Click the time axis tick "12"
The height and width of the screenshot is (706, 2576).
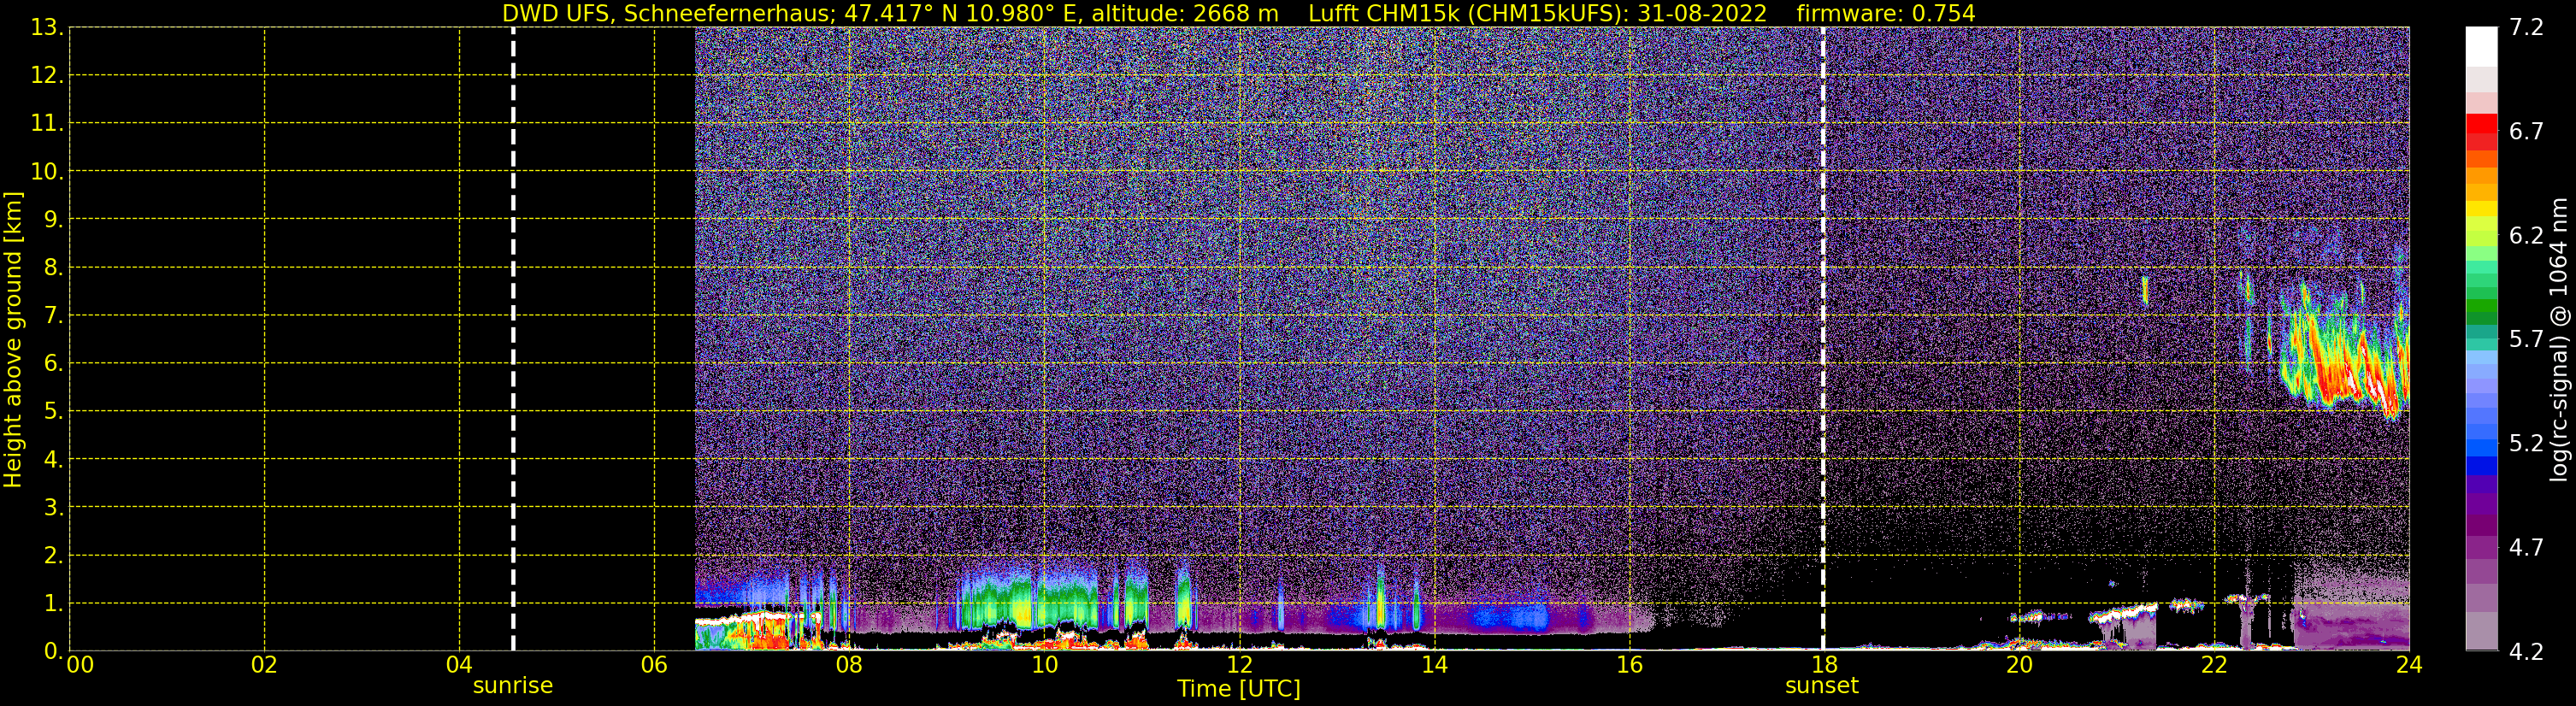tap(1239, 665)
